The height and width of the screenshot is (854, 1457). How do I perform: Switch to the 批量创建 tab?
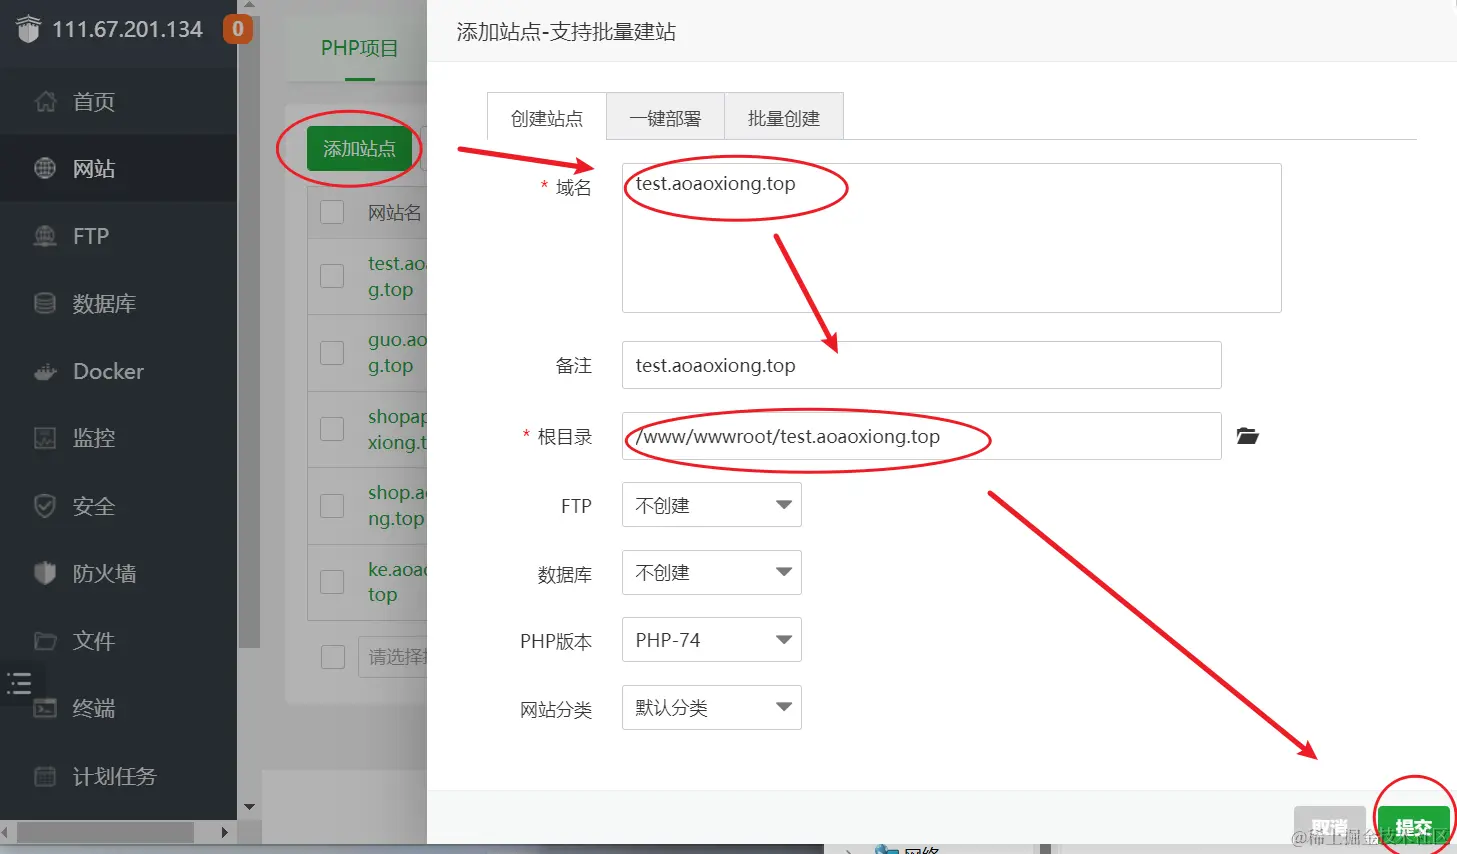tap(784, 117)
